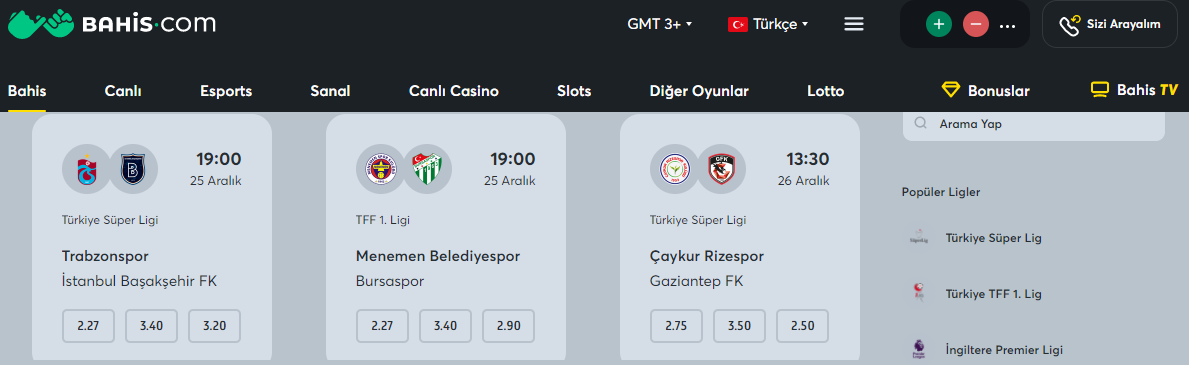1189x365 pixels.
Task: Open the Türkçe language dropdown
Action: (768, 24)
